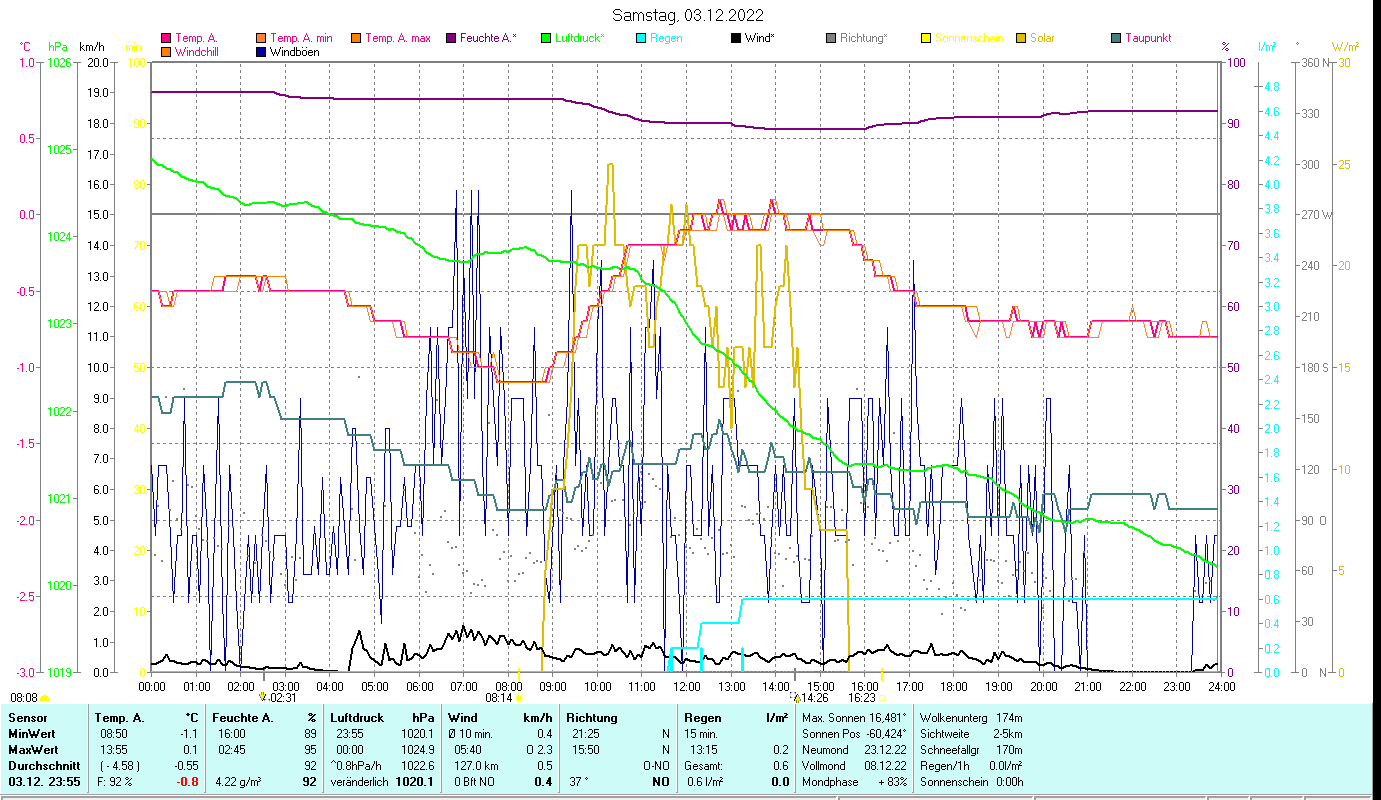
Task: Click the O-NO direction average
Action: [x=656, y=766]
